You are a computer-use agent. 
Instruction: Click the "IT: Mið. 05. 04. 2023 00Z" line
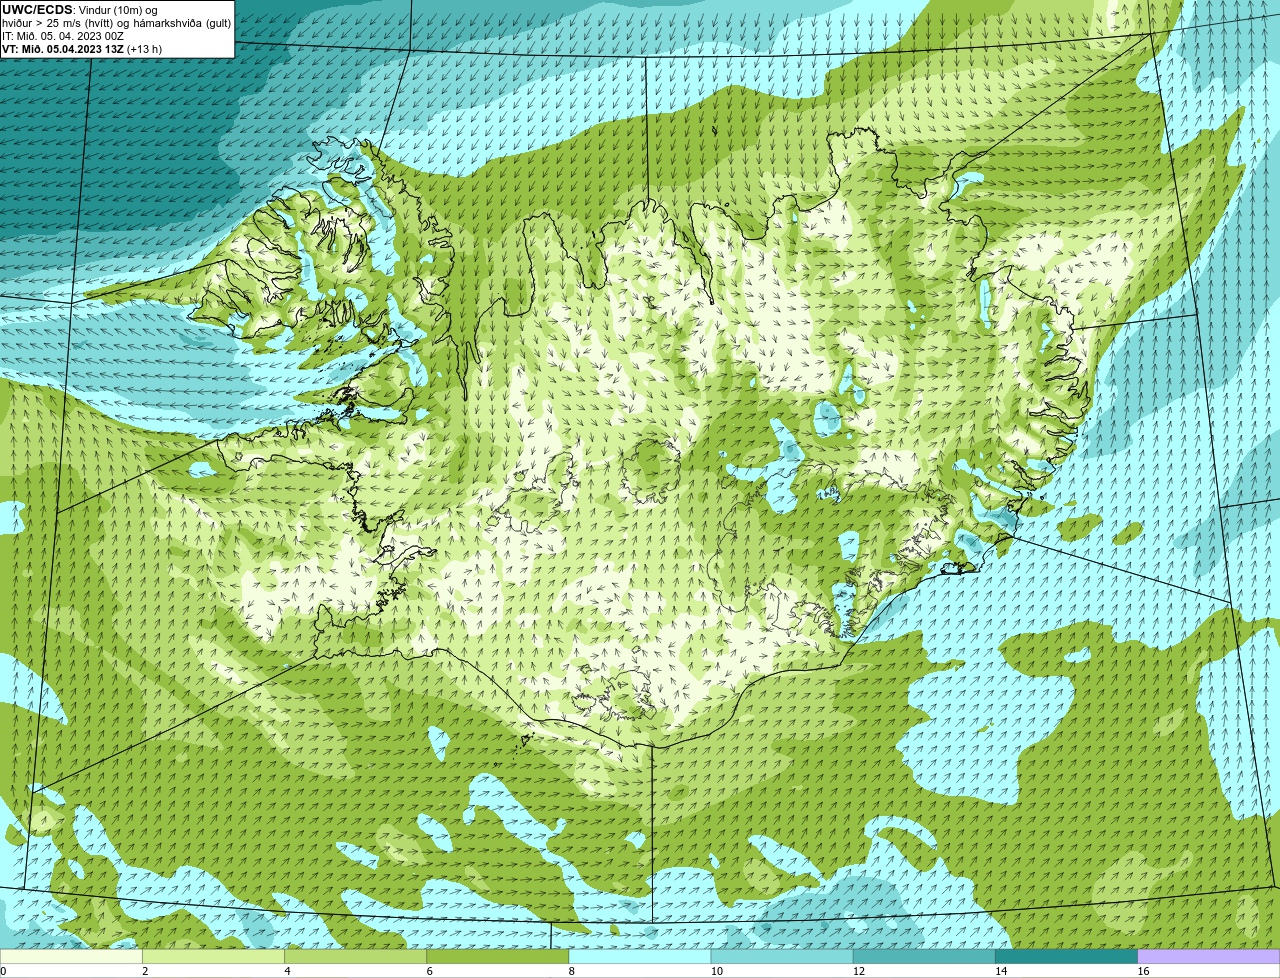pyautogui.click(x=63, y=36)
